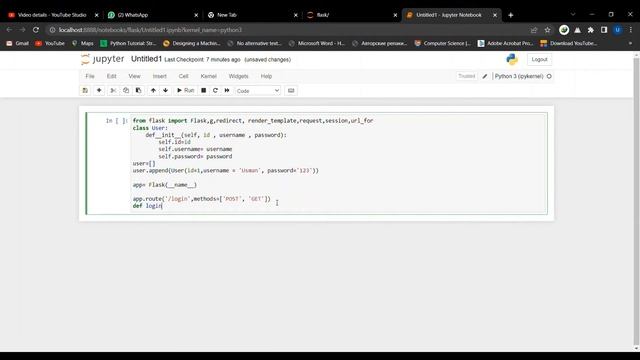Click the Last Checkpoint 7 minutes ago text
Screen dimensions: 640x360
[x=202, y=60]
